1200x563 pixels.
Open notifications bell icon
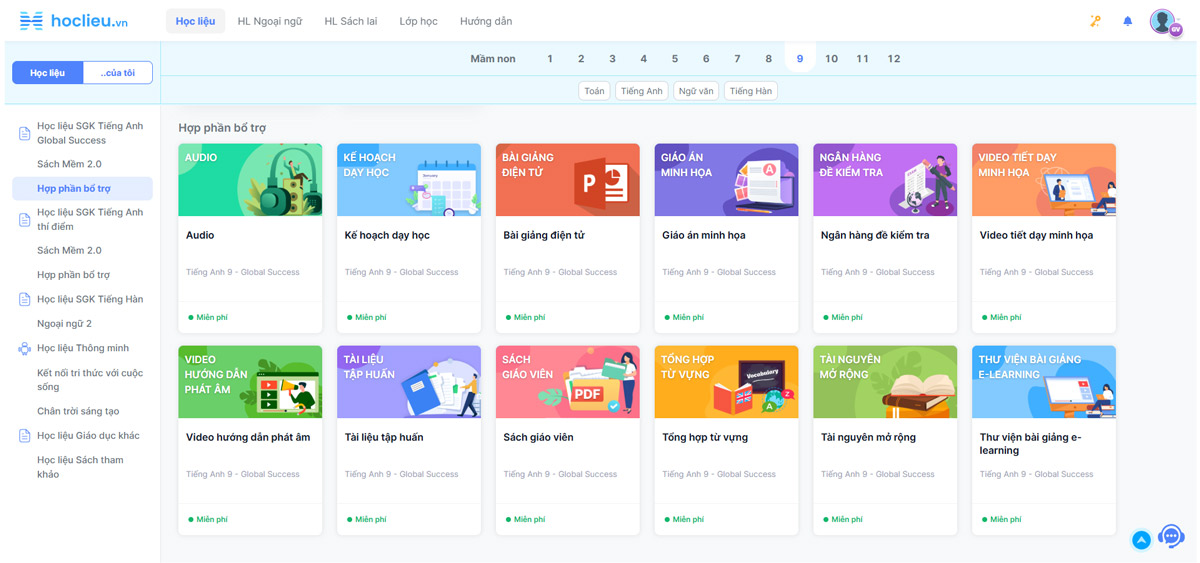point(1128,21)
